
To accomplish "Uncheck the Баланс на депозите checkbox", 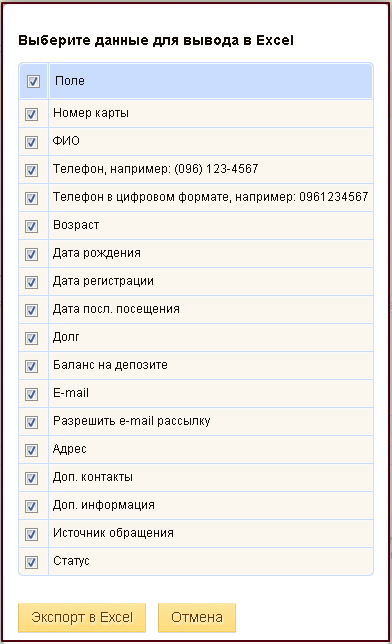I will 32,366.
